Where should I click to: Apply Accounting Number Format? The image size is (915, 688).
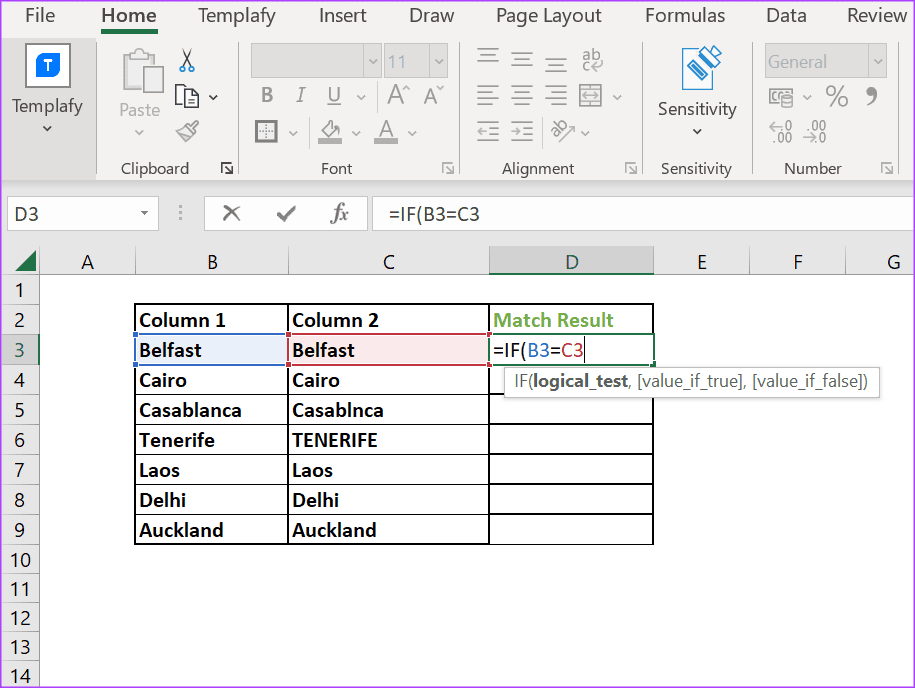781,97
